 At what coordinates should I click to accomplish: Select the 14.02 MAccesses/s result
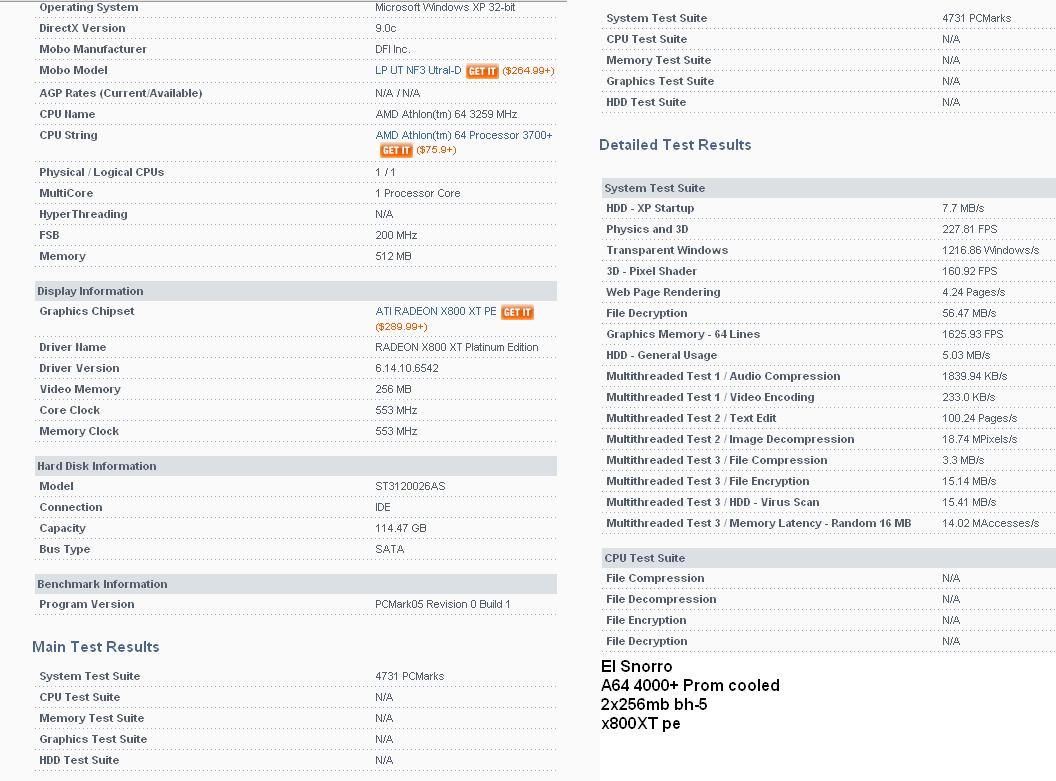click(991, 523)
